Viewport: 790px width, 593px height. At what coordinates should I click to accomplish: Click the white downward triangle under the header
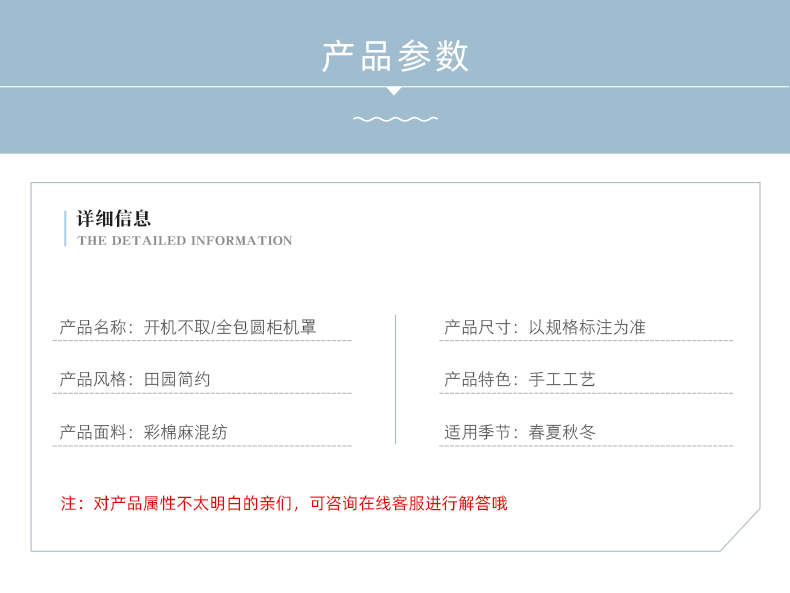click(x=394, y=91)
